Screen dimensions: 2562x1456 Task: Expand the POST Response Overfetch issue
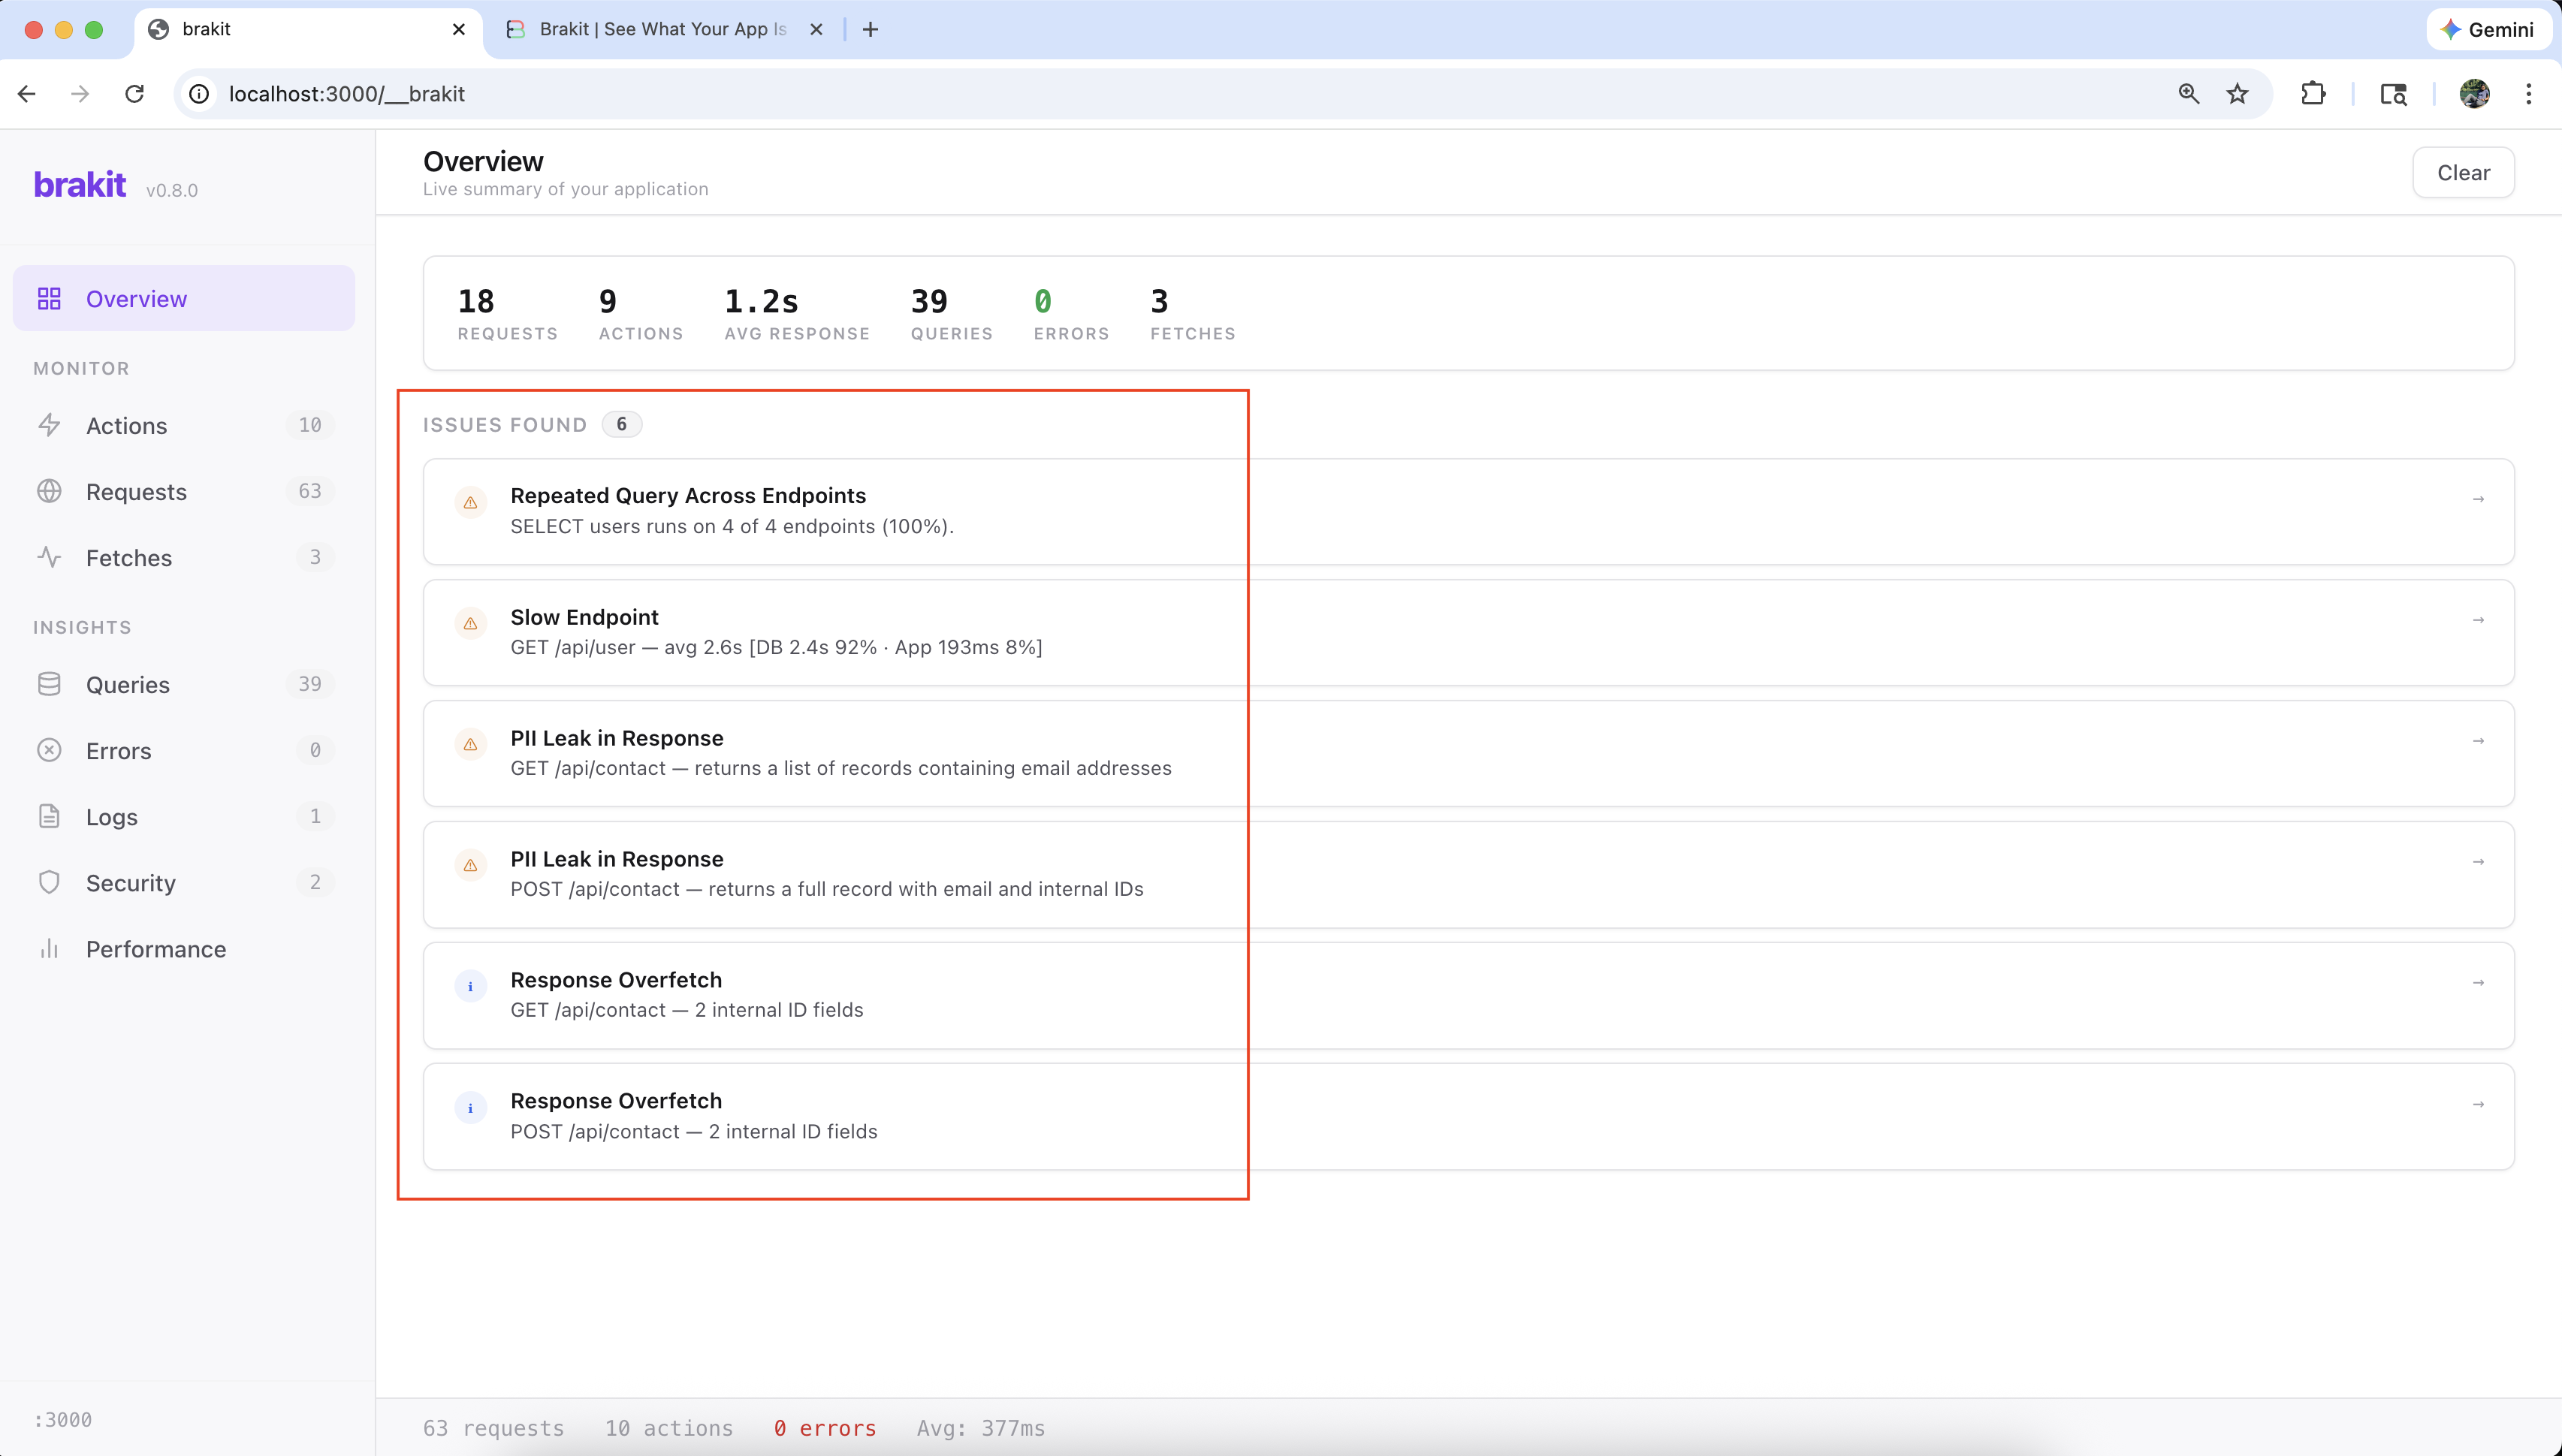[x=2479, y=1104]
